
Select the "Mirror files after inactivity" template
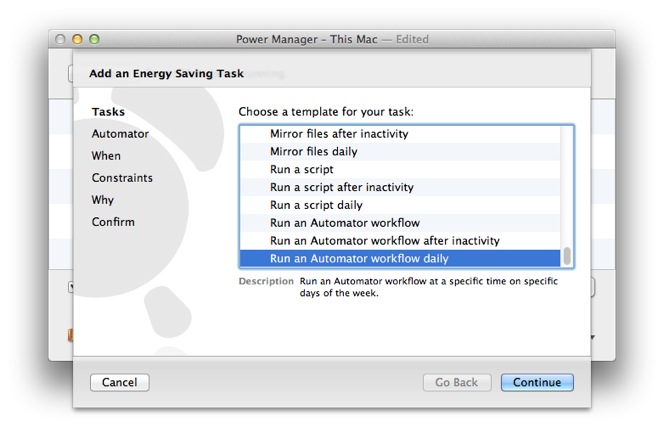(x=339, y=134)
